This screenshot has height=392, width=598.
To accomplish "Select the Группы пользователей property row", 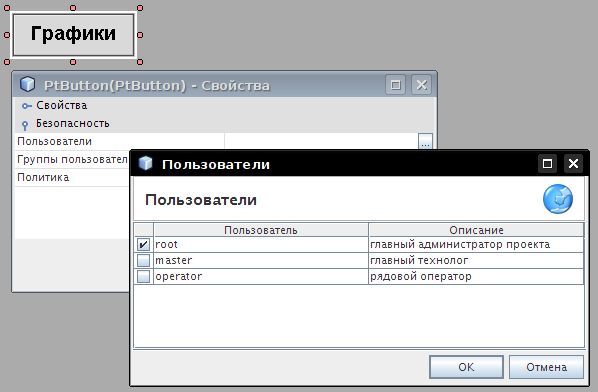I will (x=72, y=159).
